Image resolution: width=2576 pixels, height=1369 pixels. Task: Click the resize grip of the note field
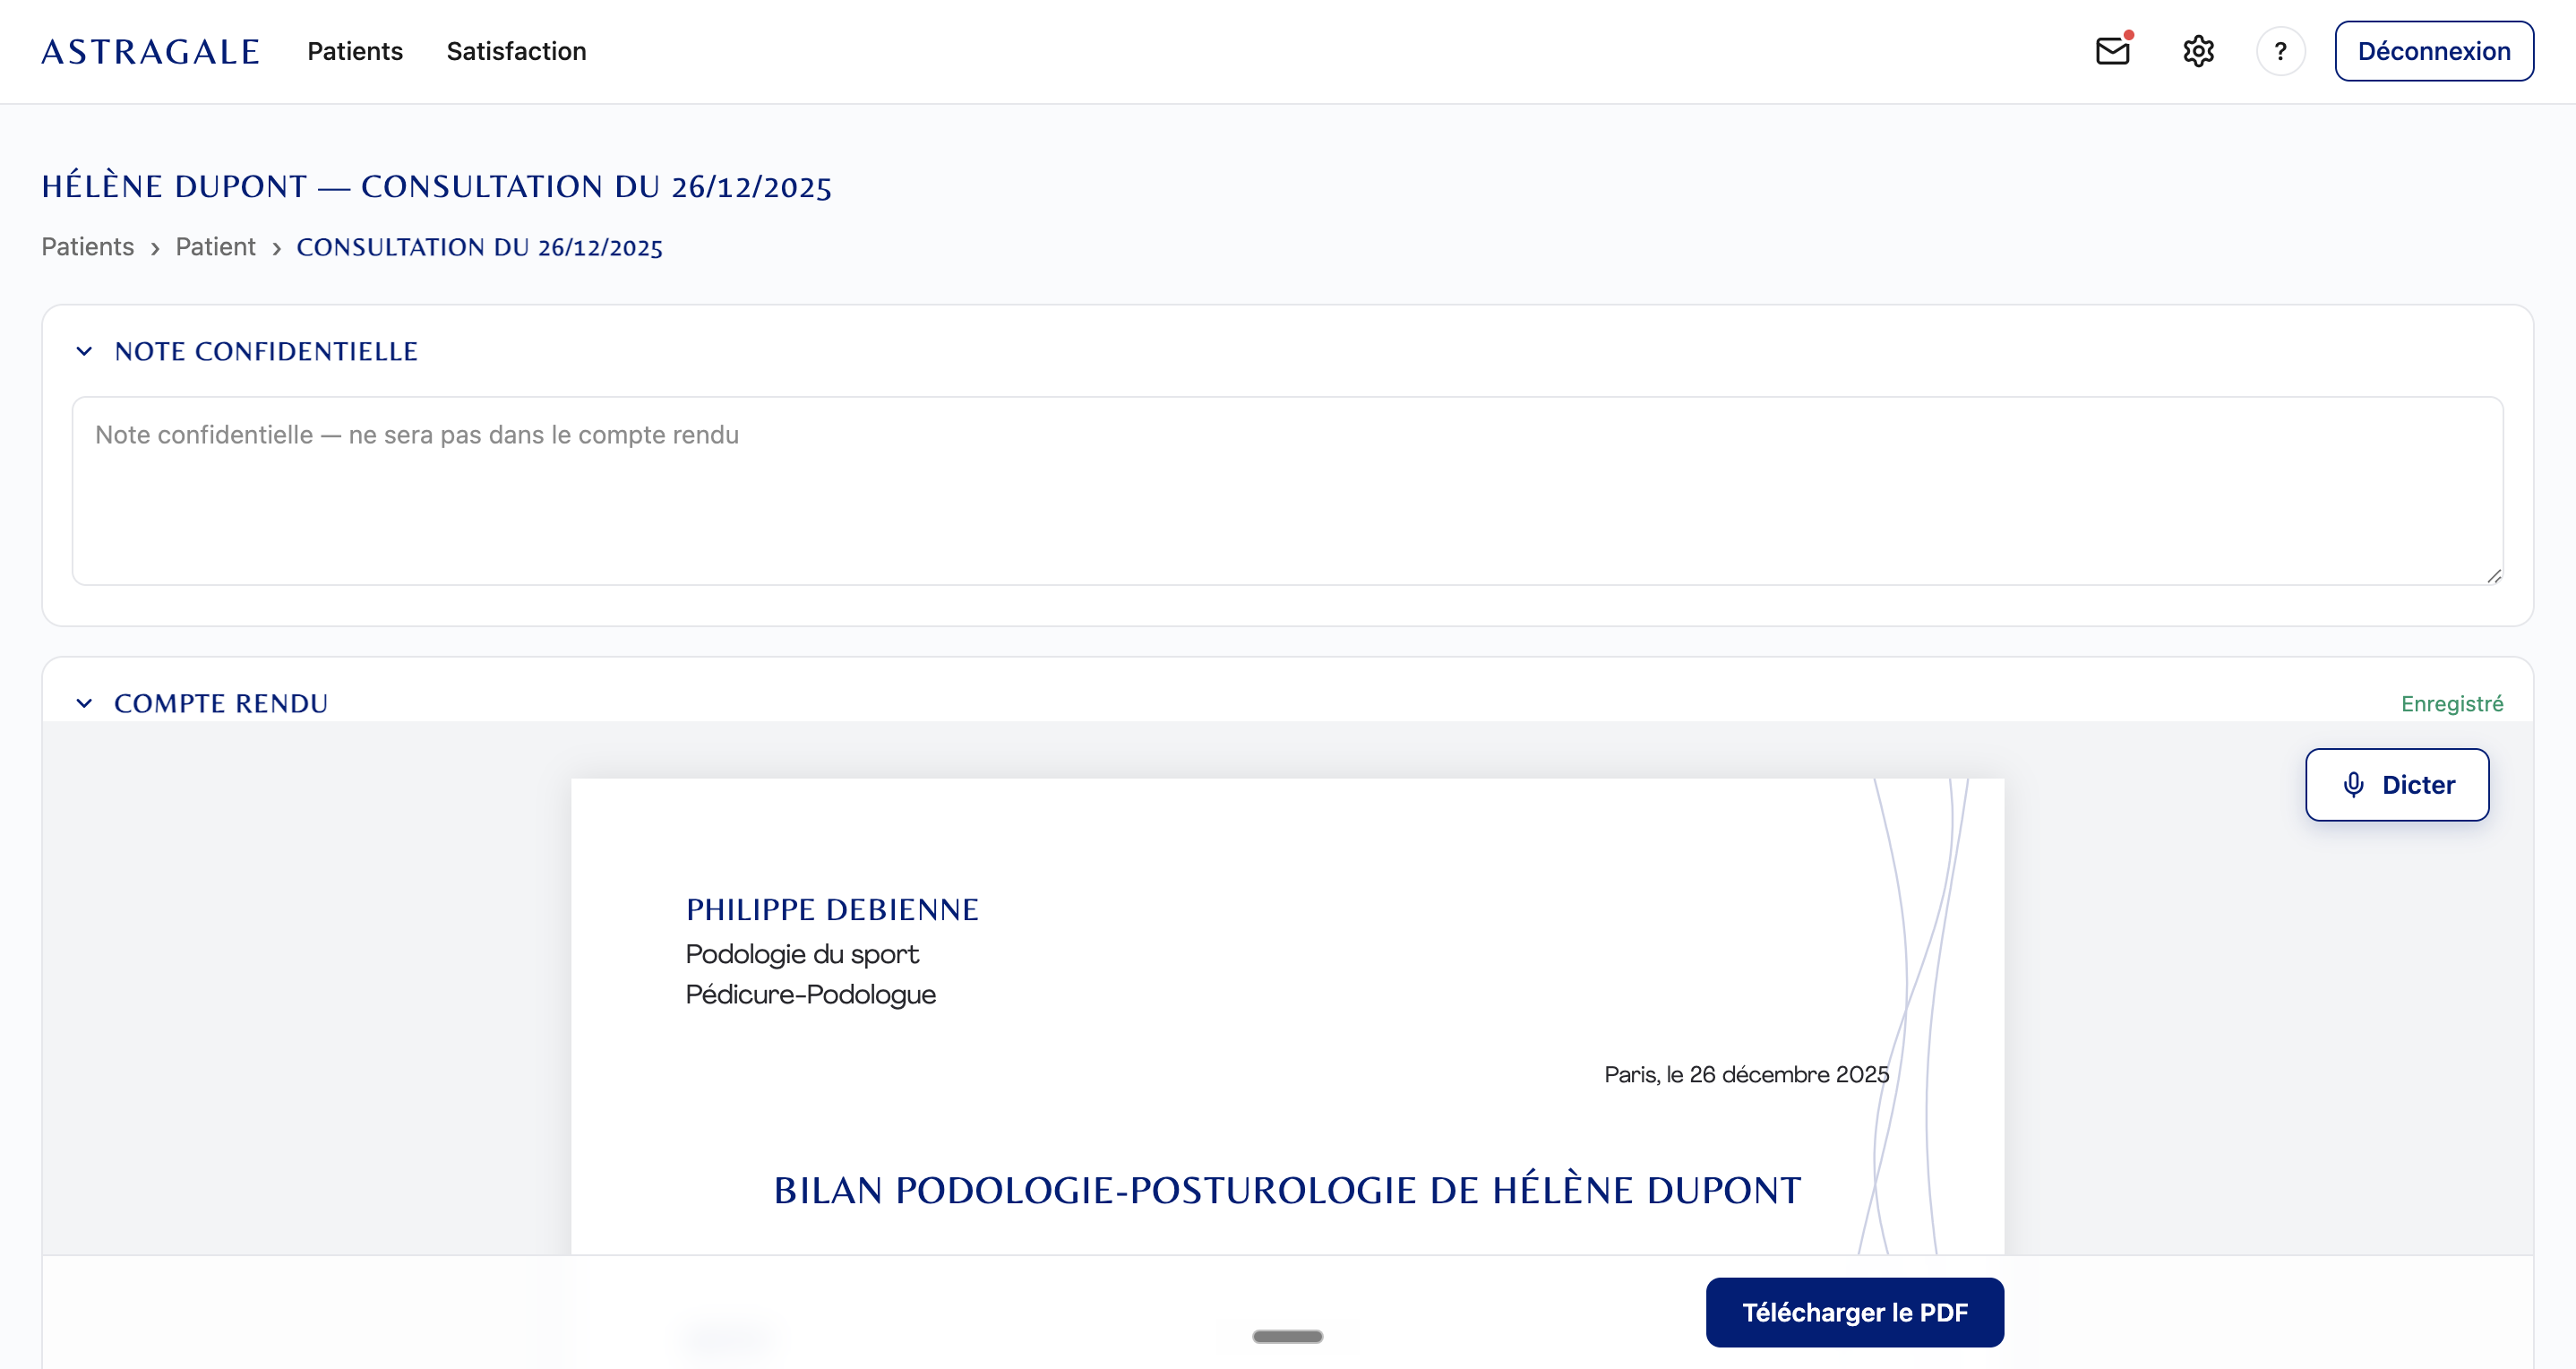point(2494,576)
